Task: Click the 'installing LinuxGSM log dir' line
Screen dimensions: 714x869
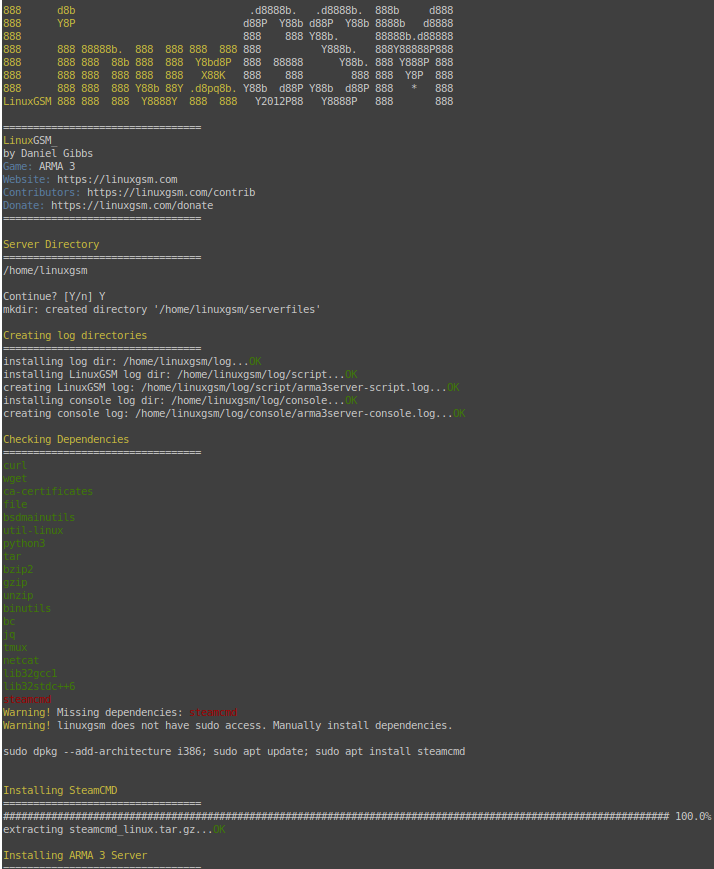Action: tap(180, 375)
